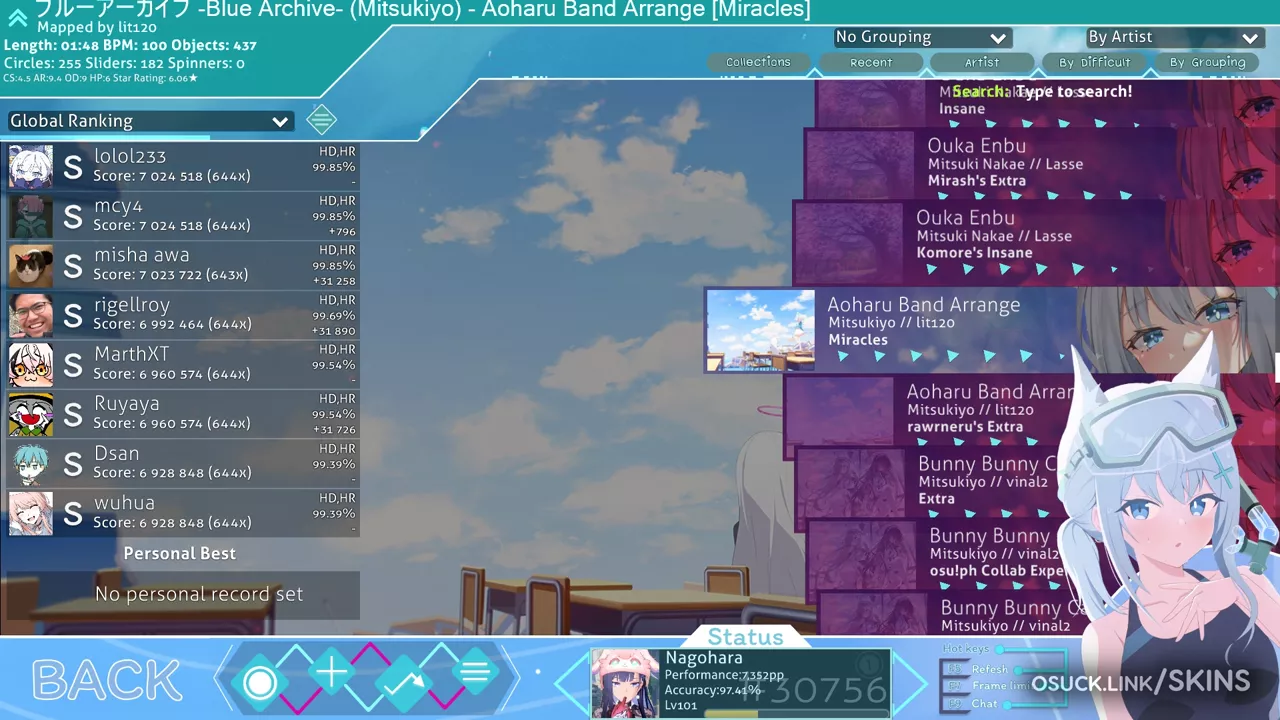Switch to the Recent tab
The width and height of the screenshot is (1280, 720).
pyautogui.click(x=871, y=62)
